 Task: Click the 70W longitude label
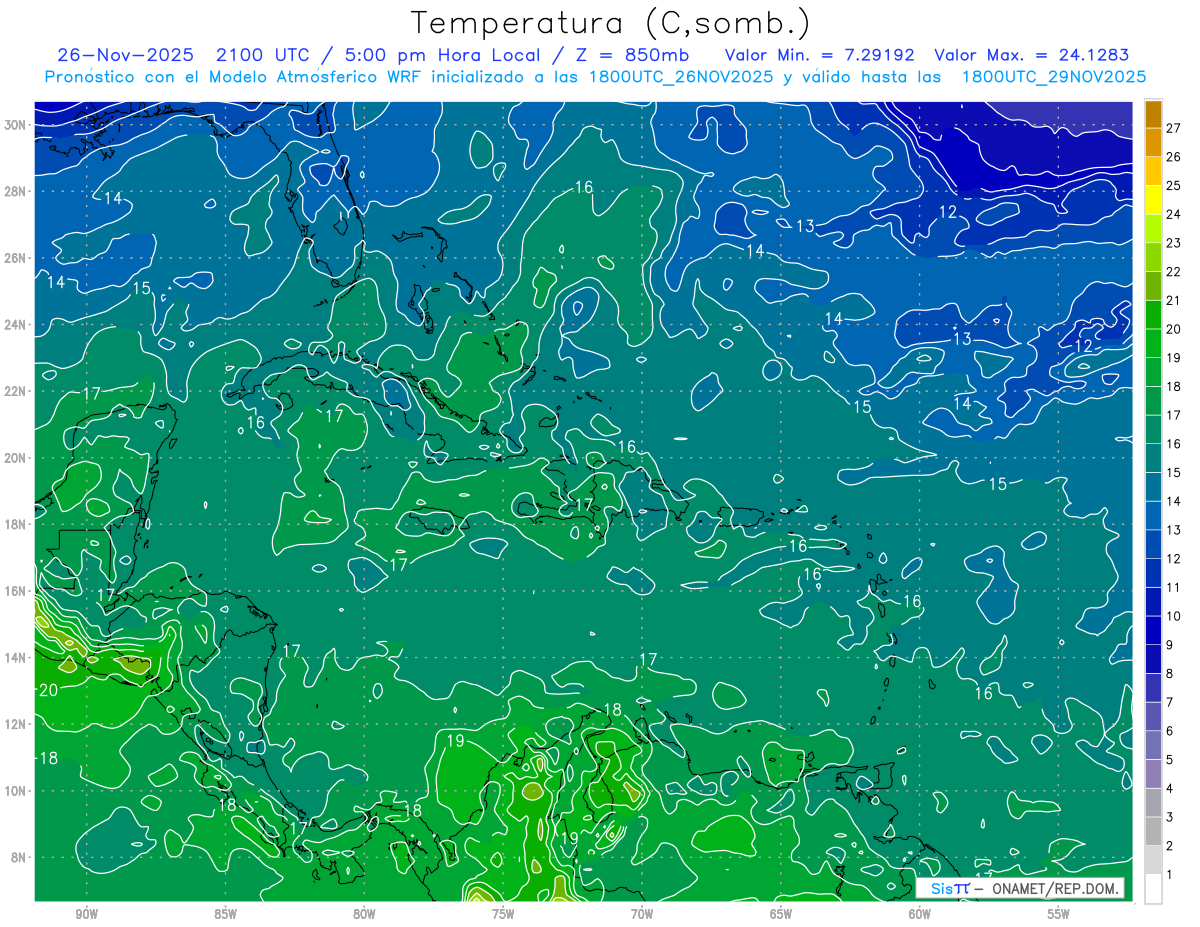coord(642,914)
